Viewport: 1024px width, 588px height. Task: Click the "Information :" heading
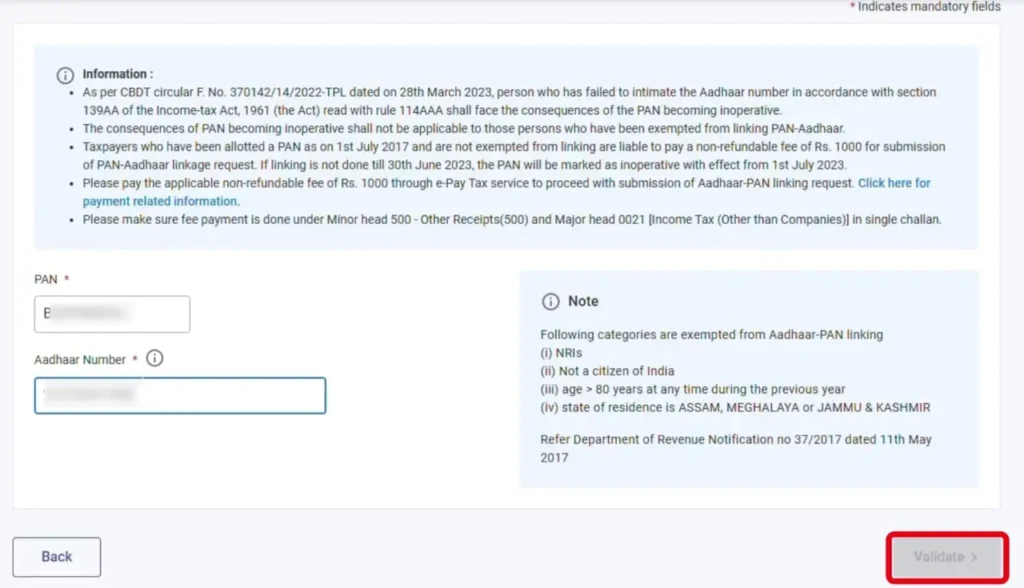pos(117,74)
